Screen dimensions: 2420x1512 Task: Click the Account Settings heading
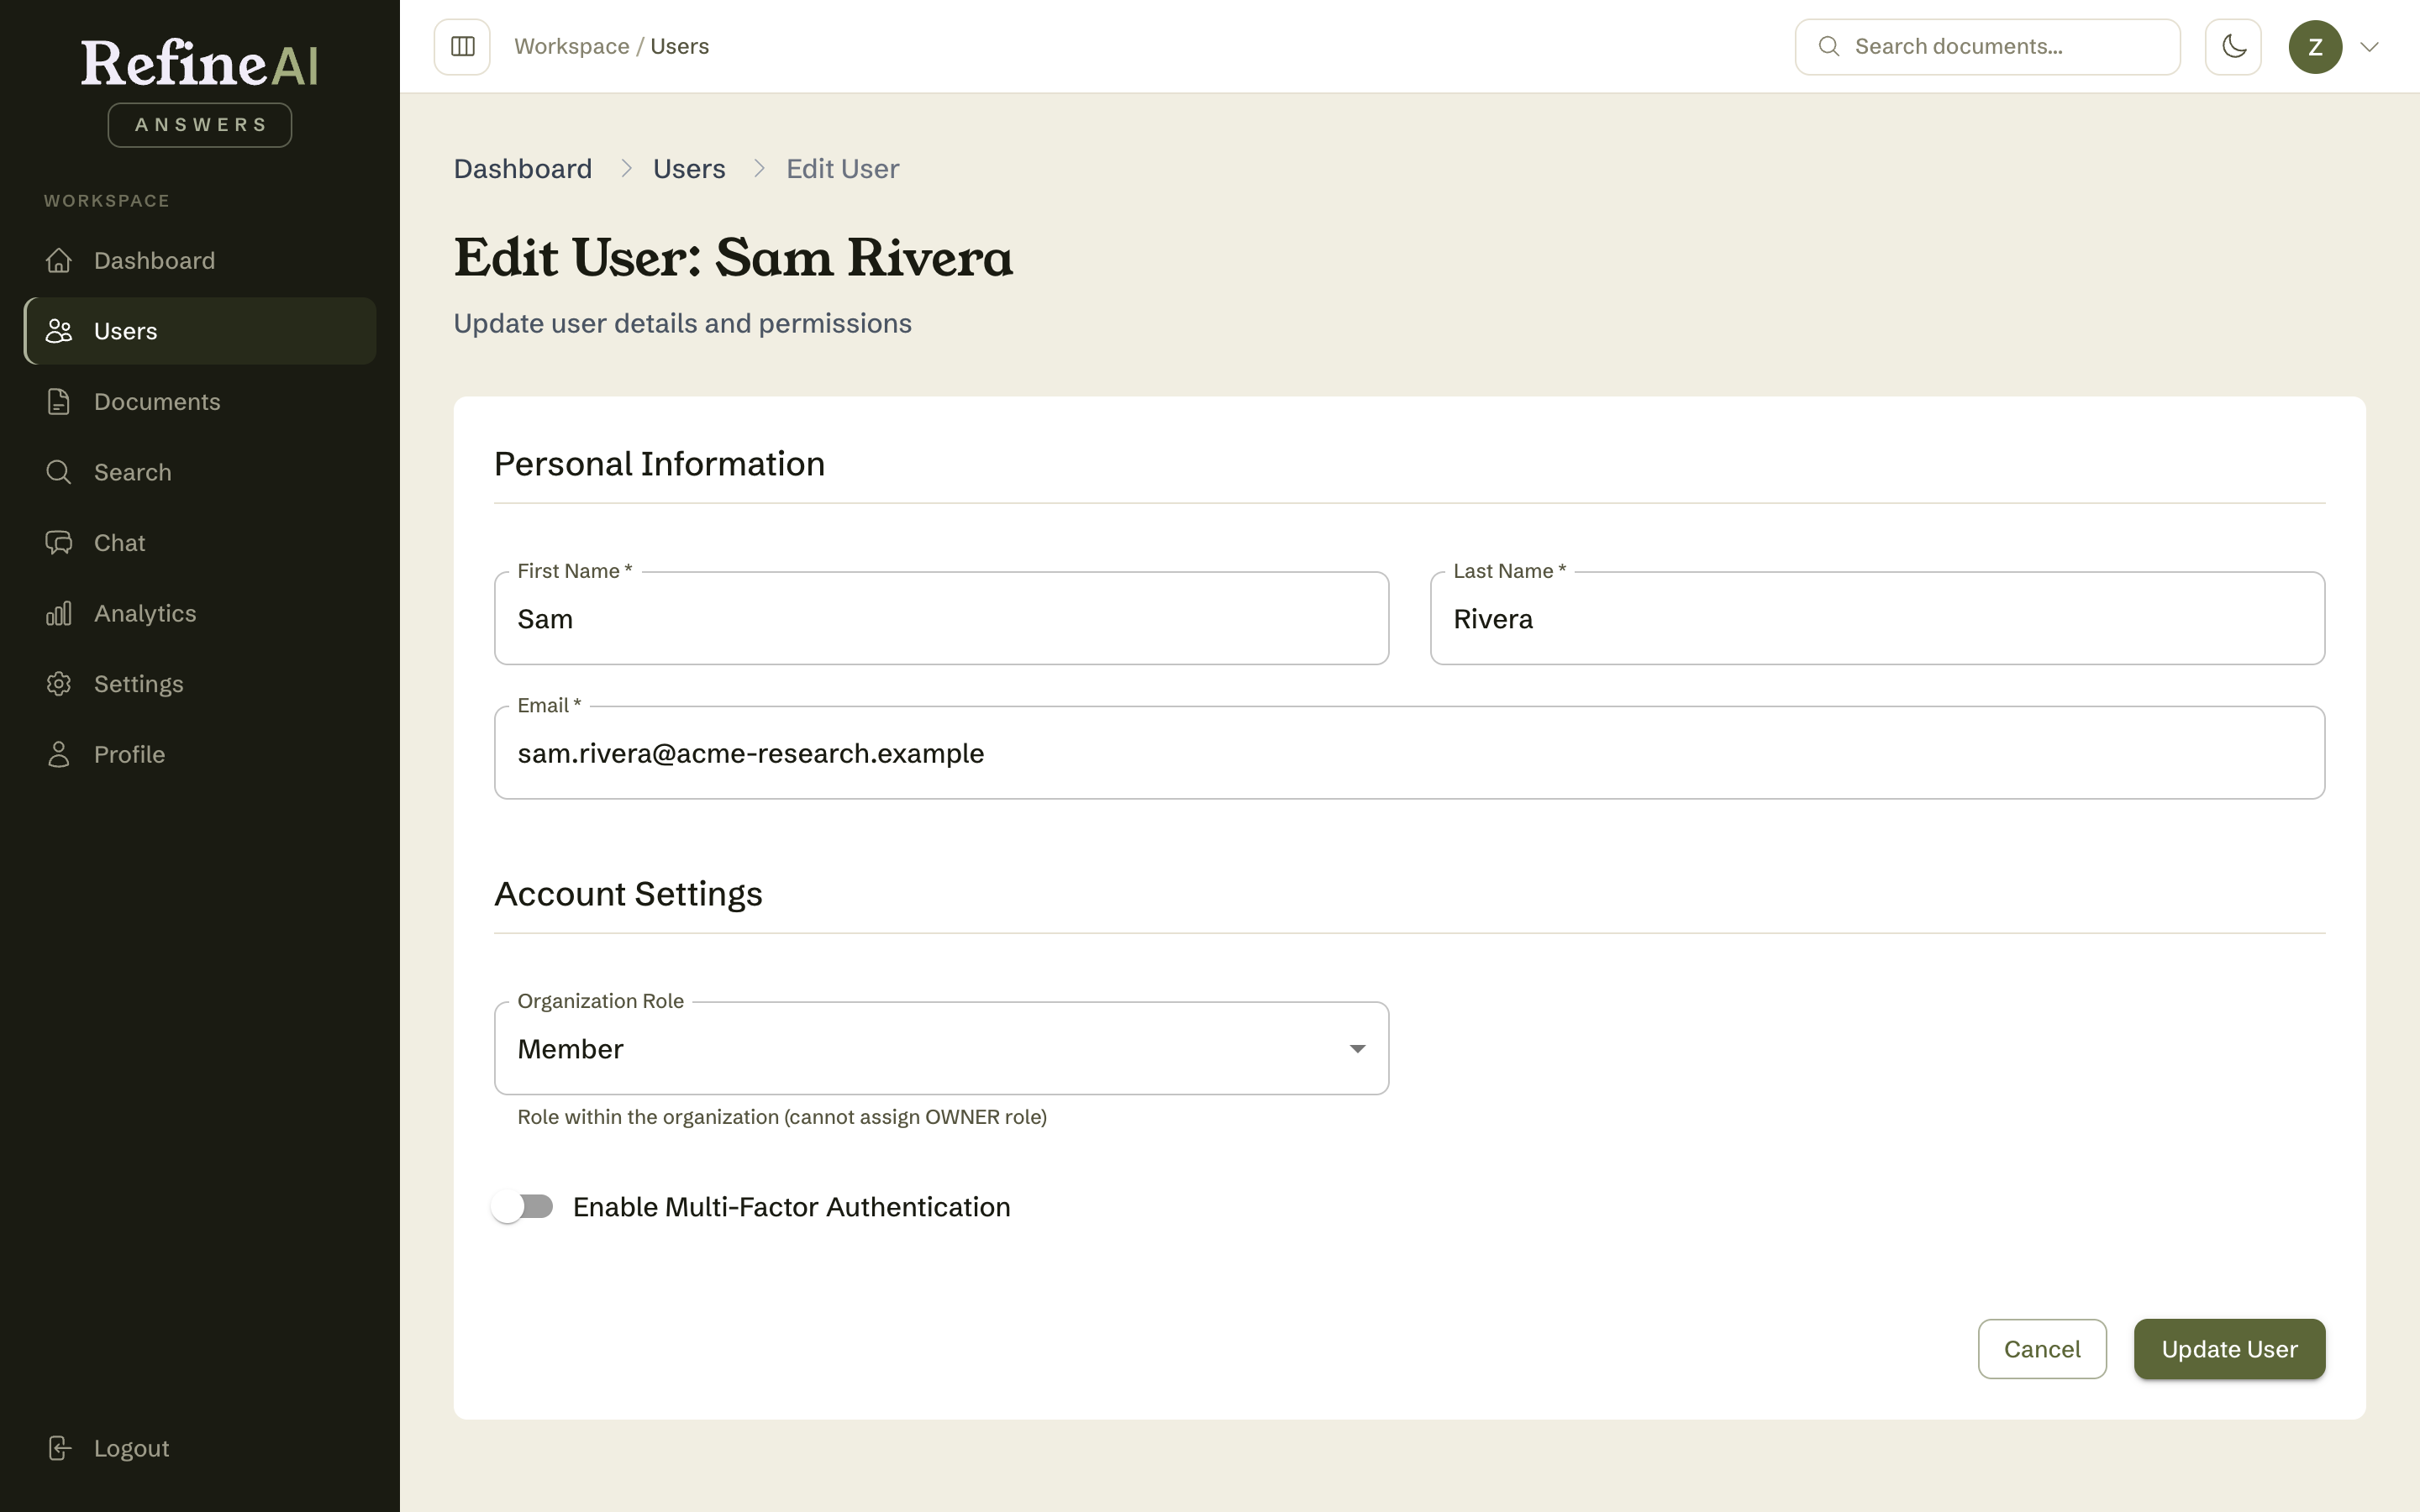point(628,893)
